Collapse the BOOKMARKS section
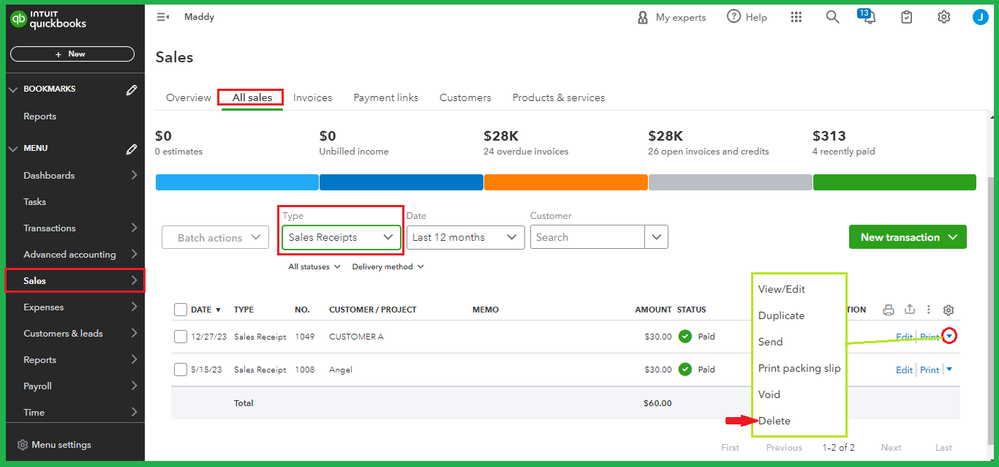Viewport: 999px width, 467px height. 13,90
